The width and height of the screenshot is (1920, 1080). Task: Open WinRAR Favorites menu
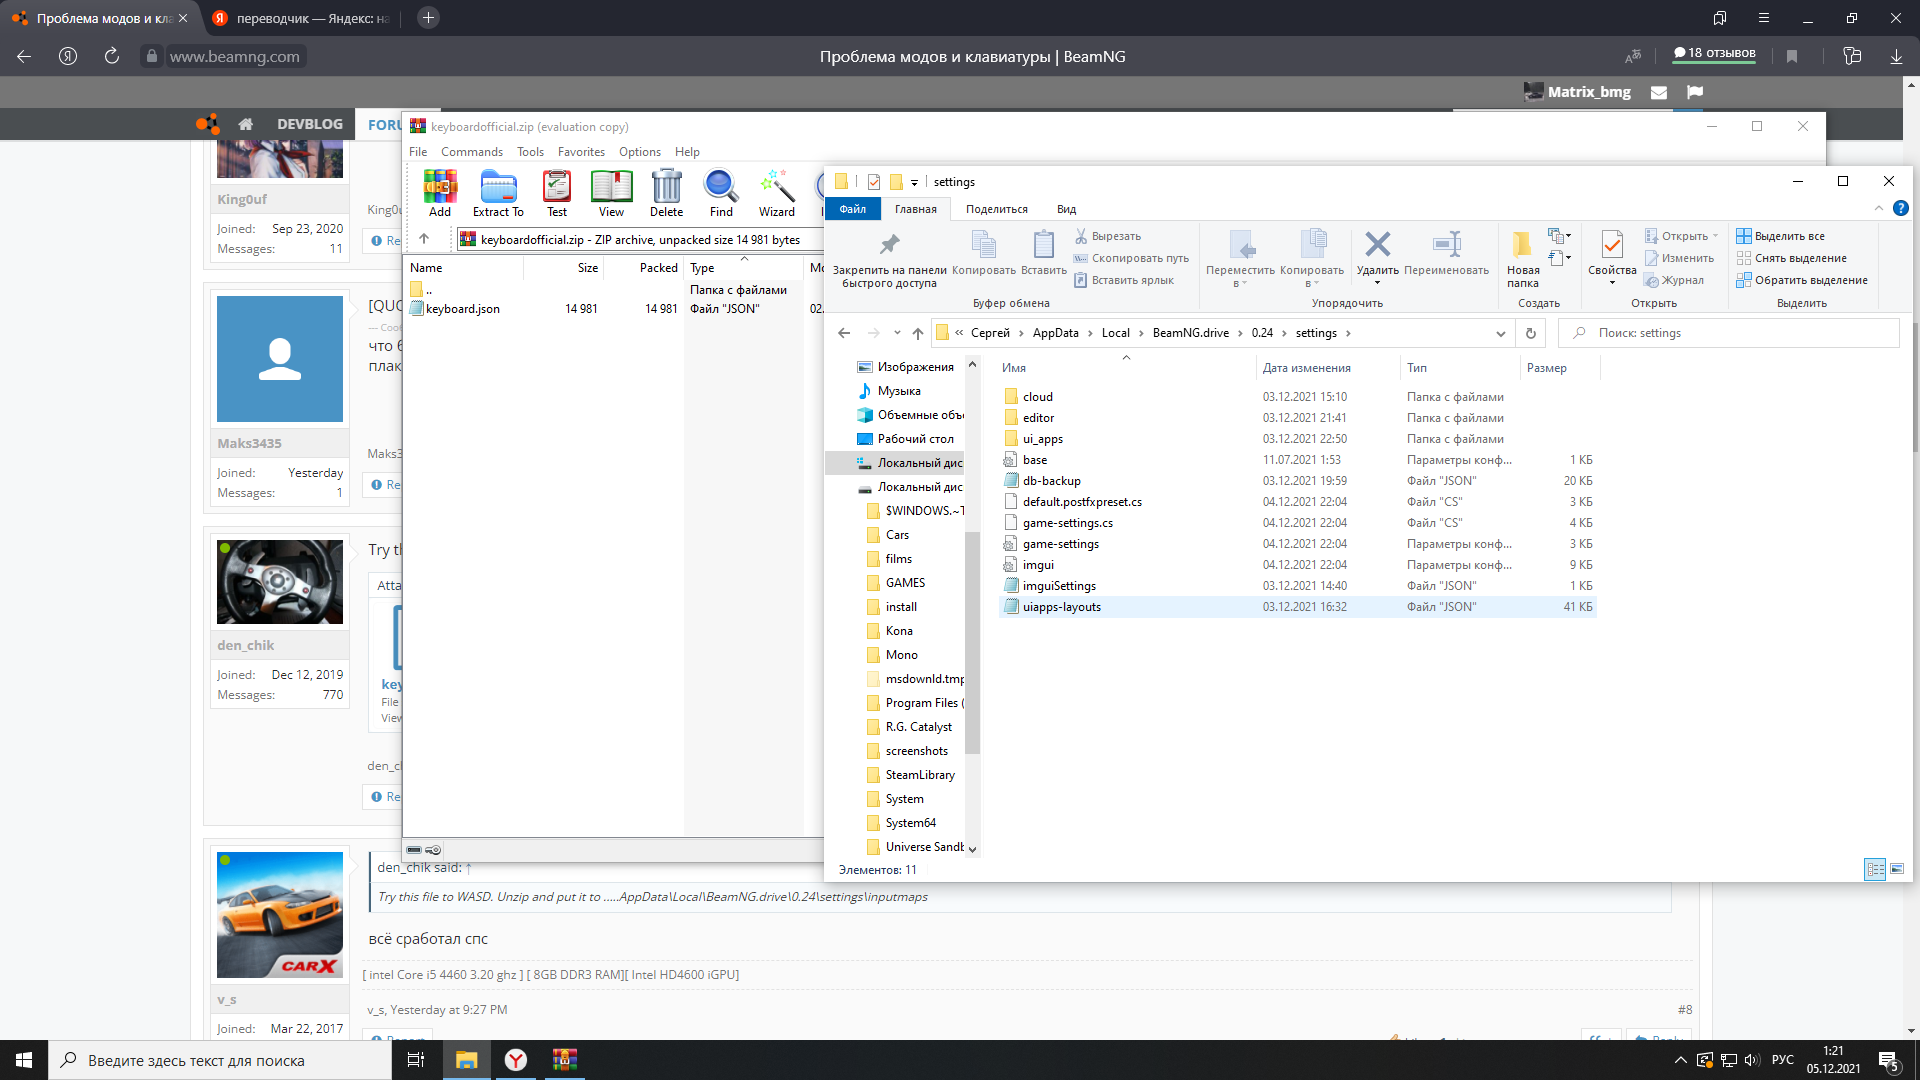click(x=581, y=152)
